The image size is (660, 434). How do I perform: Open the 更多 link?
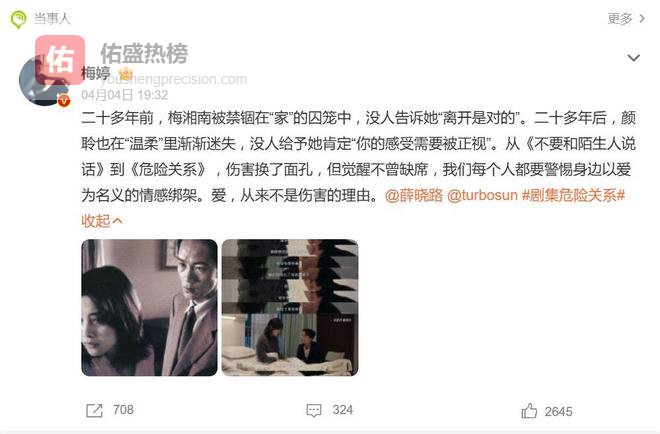[620, 19]
